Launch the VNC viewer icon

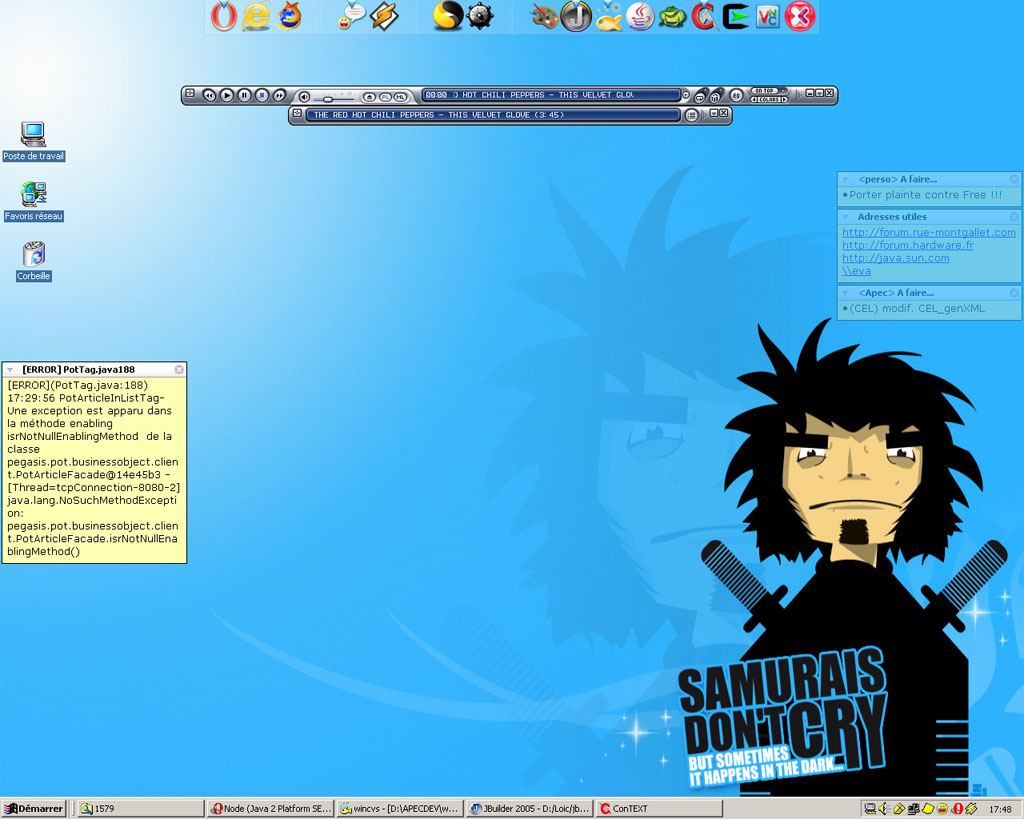tap(768, 16)
